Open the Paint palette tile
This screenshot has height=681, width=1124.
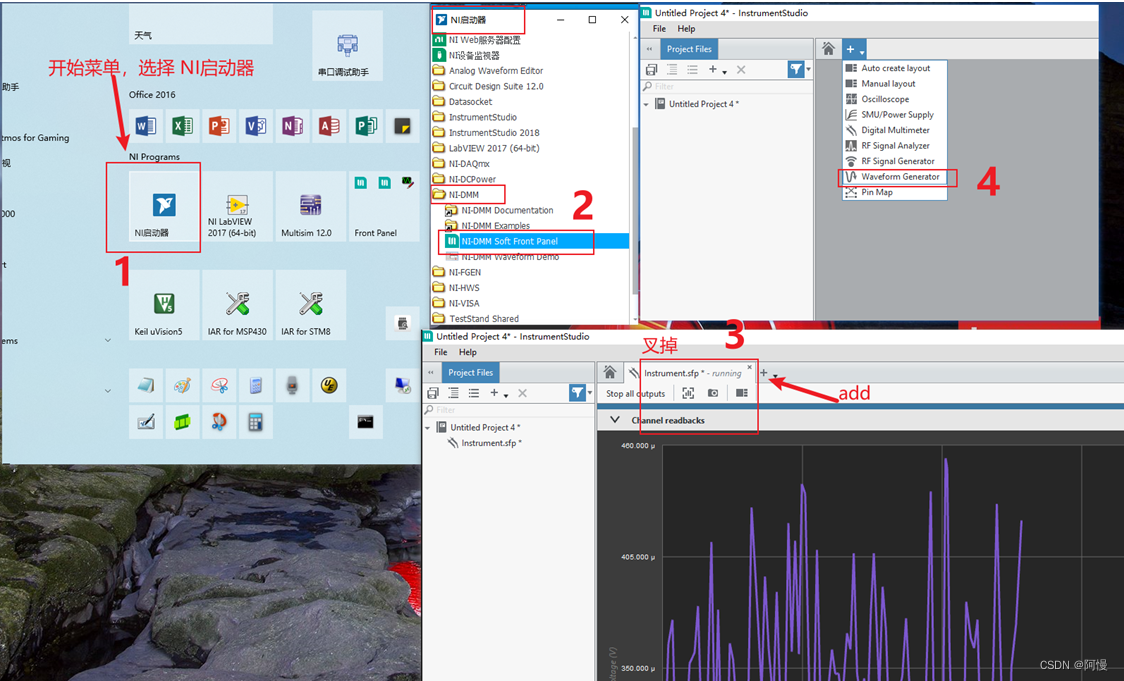click(183, 386)
